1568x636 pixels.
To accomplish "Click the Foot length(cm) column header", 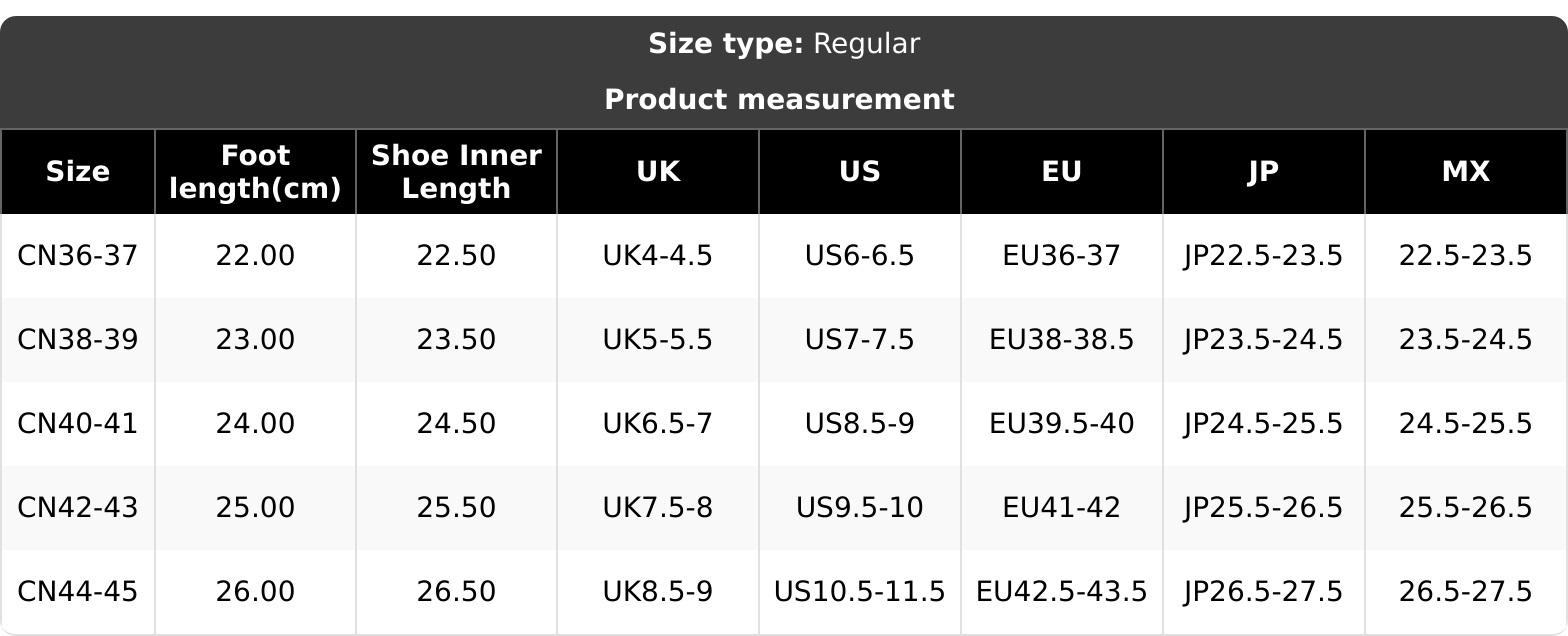I will (x=255, y=172).
